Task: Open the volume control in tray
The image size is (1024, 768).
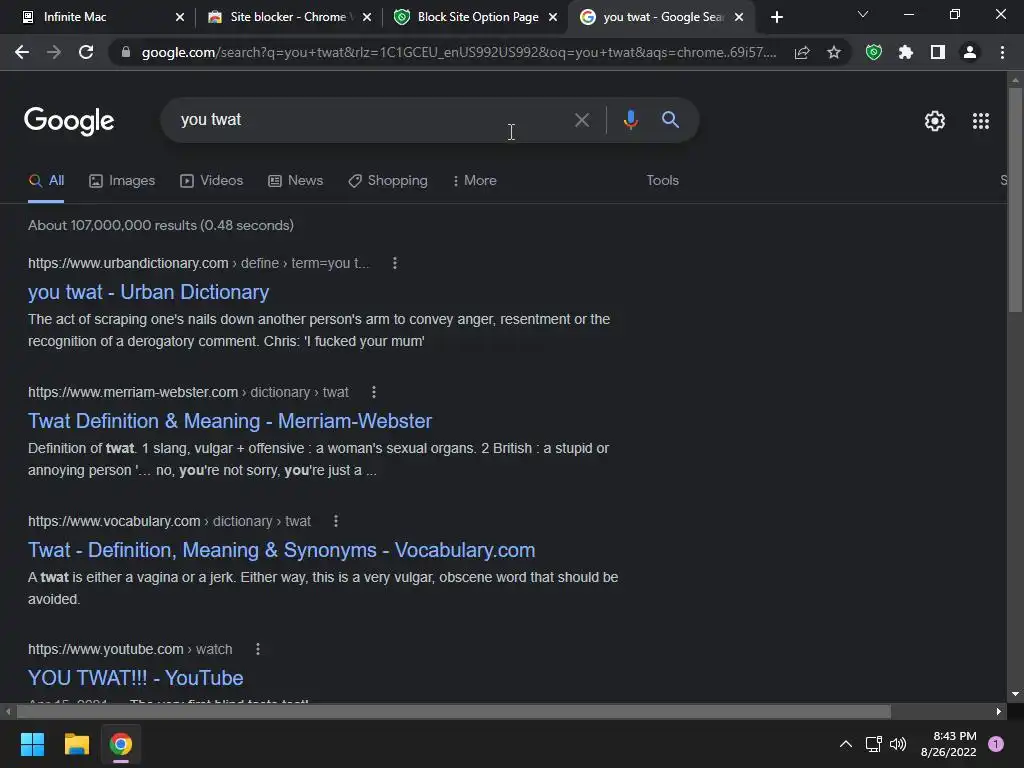Action: pos(898,744)
